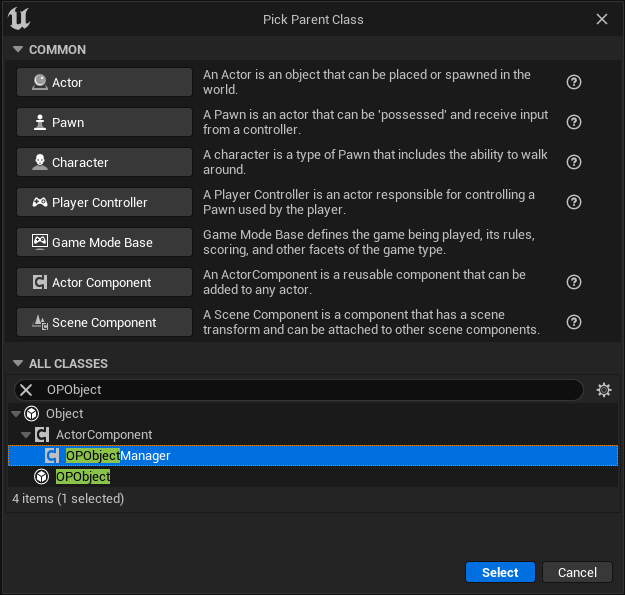Open help for Player Controller class
The height and width of the screenshot is (595, 625).
(574, 202)
